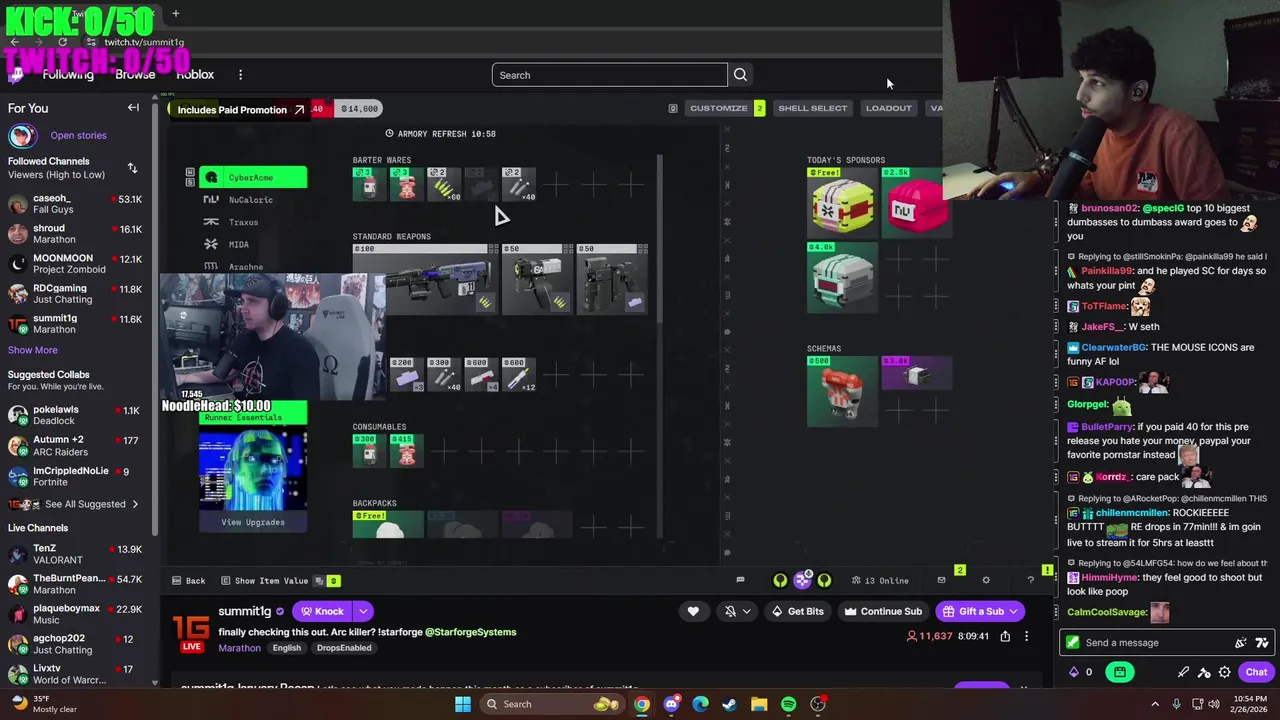The width and height of the screenshot is (1280, 720).
Task: Open the Loadout tab
Action: 888,108
